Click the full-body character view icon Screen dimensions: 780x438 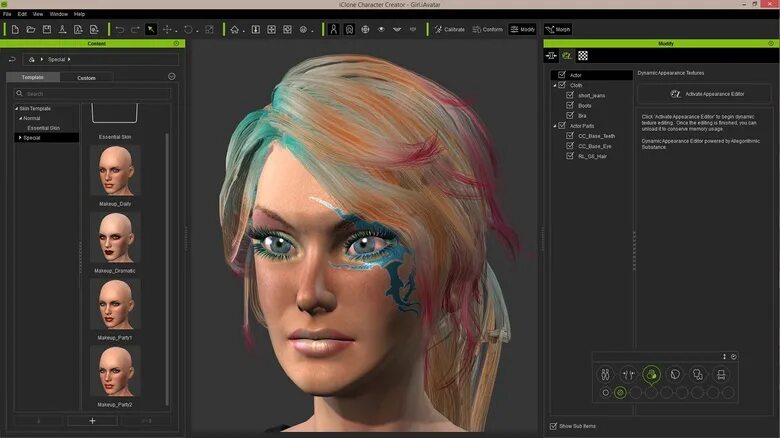[333, 30]
